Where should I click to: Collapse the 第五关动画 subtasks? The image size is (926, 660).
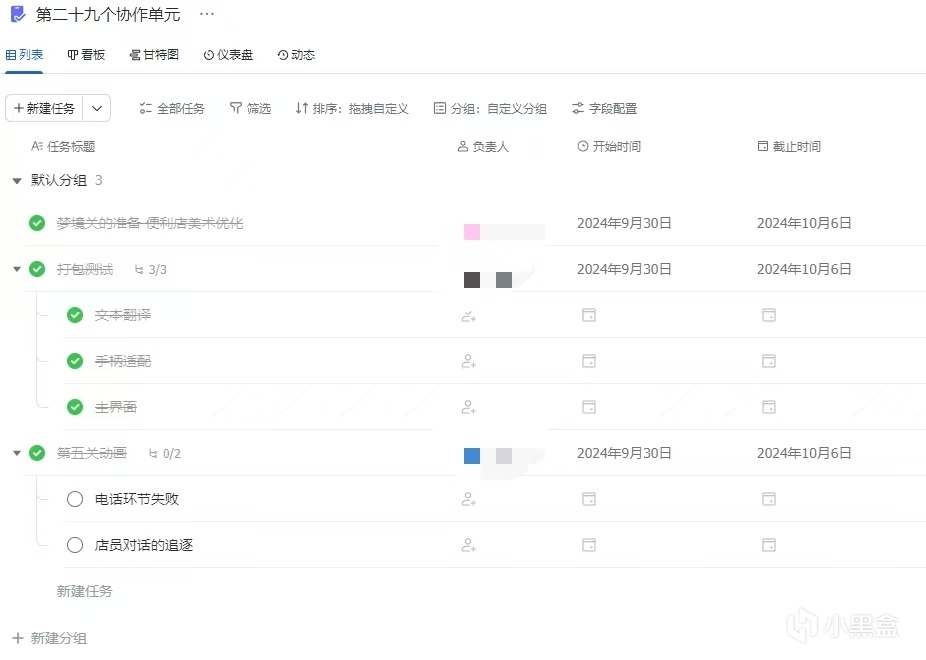[x=16, y=453]
